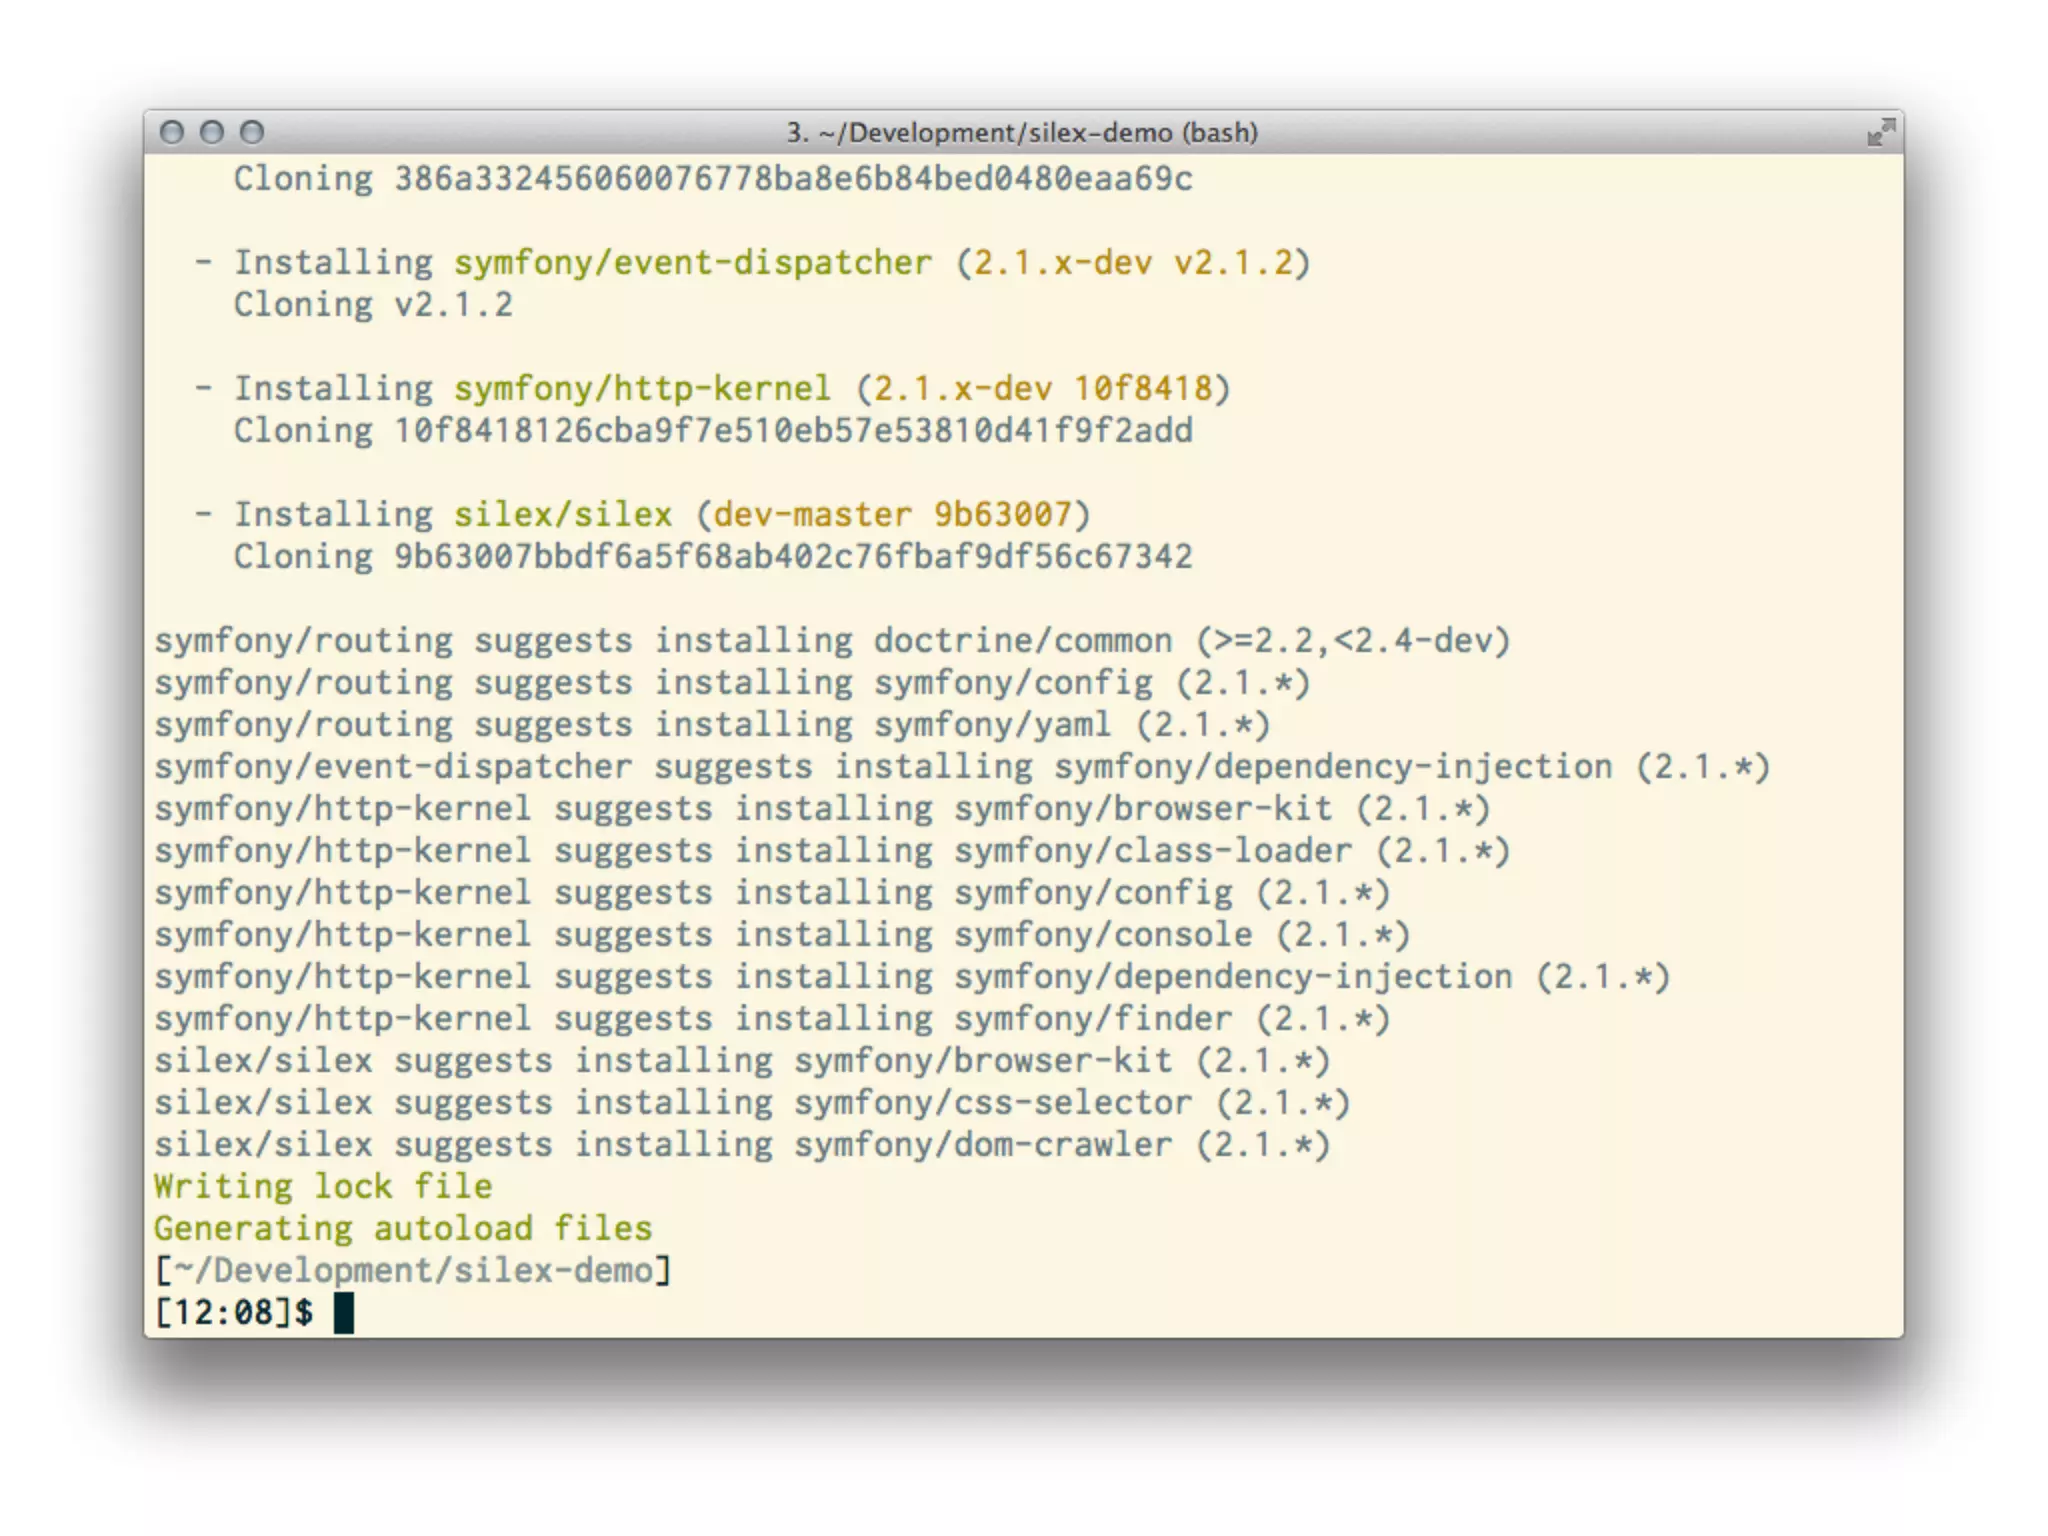Screen dimensions: 2048x1536
Task: Click the 'symfony/yaml' suggestion text
Action: click(x=992, y=724)
